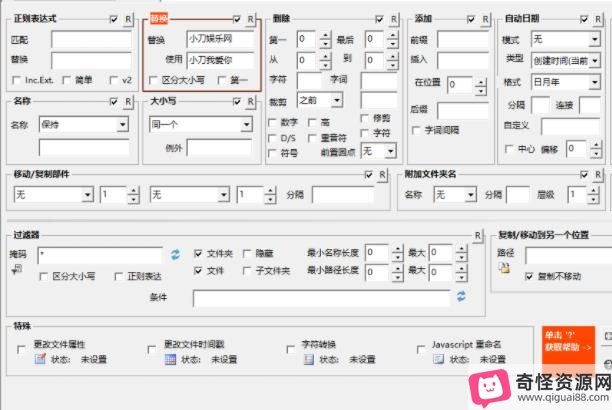Click the 字符转换 status icon

point(307,359)
